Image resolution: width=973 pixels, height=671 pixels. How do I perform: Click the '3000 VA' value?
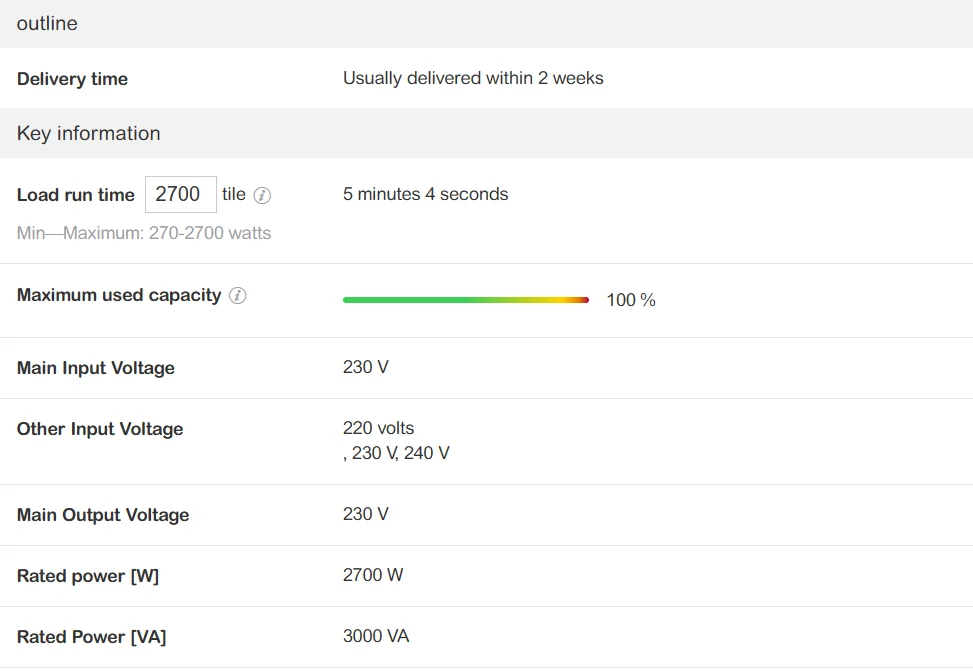tap(376, 636)
